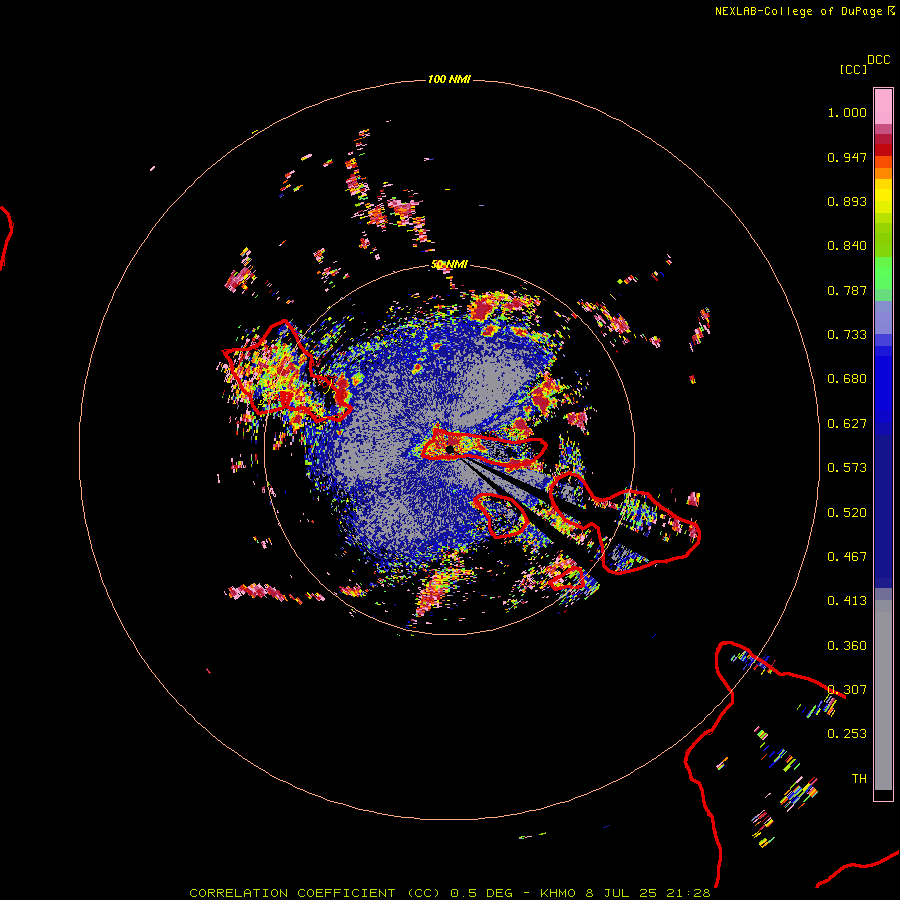Click the 0.840 color scale label

[x=847, y=246]
